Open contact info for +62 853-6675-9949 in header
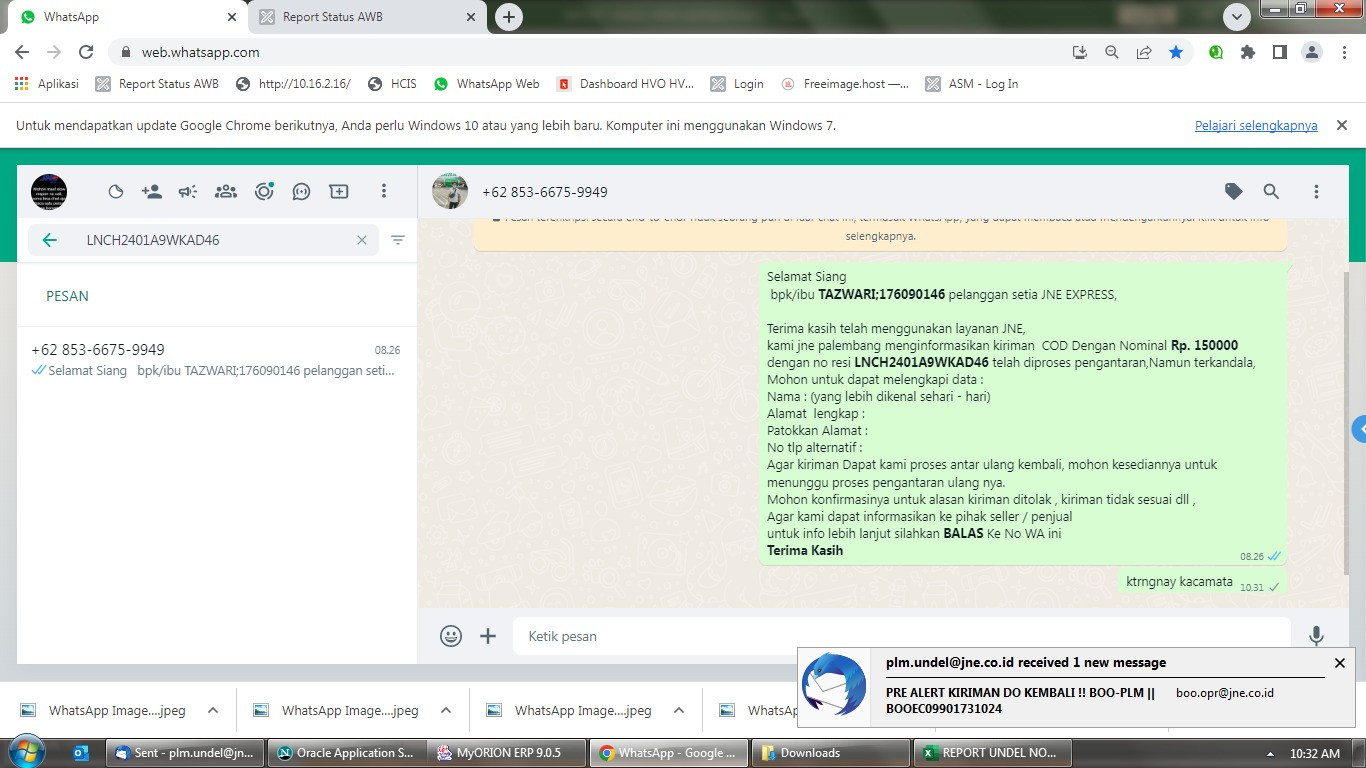 pos(545,192)
